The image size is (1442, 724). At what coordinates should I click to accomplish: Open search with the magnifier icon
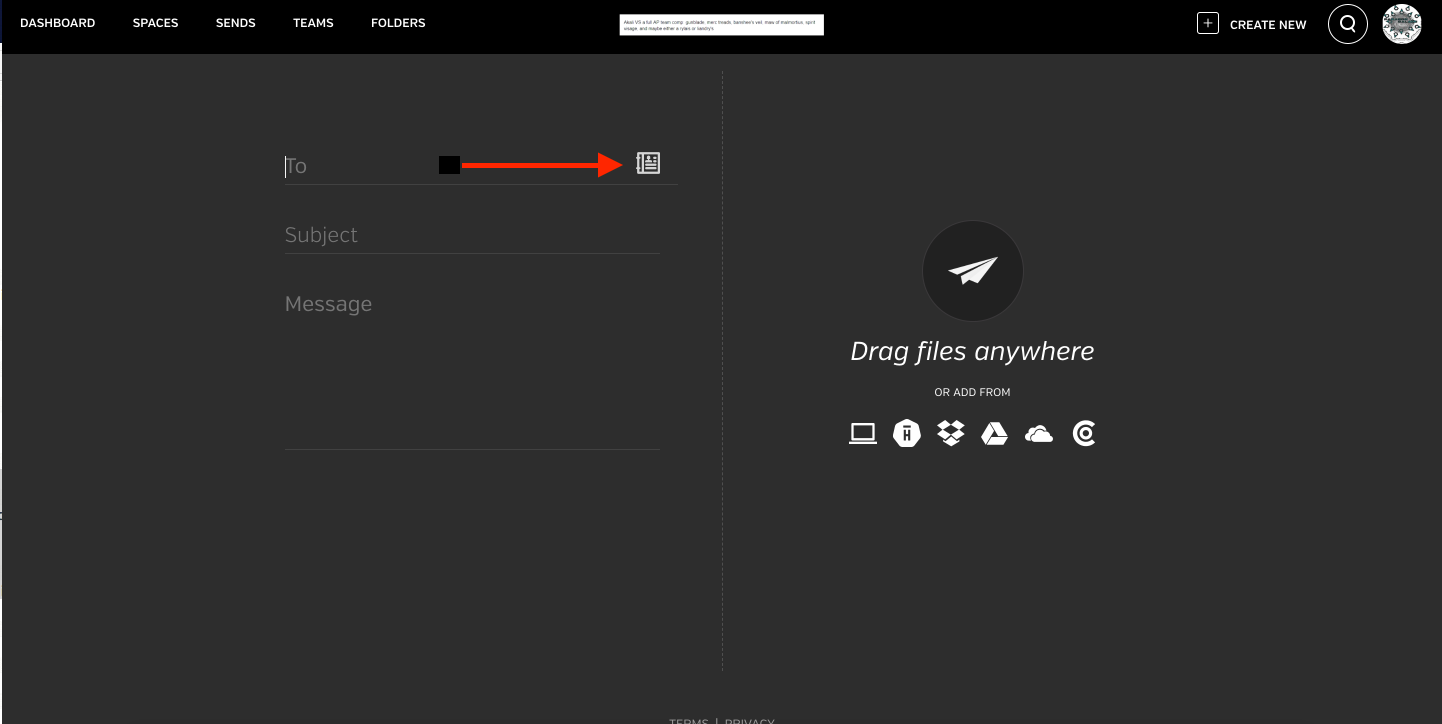point(1347,23)
